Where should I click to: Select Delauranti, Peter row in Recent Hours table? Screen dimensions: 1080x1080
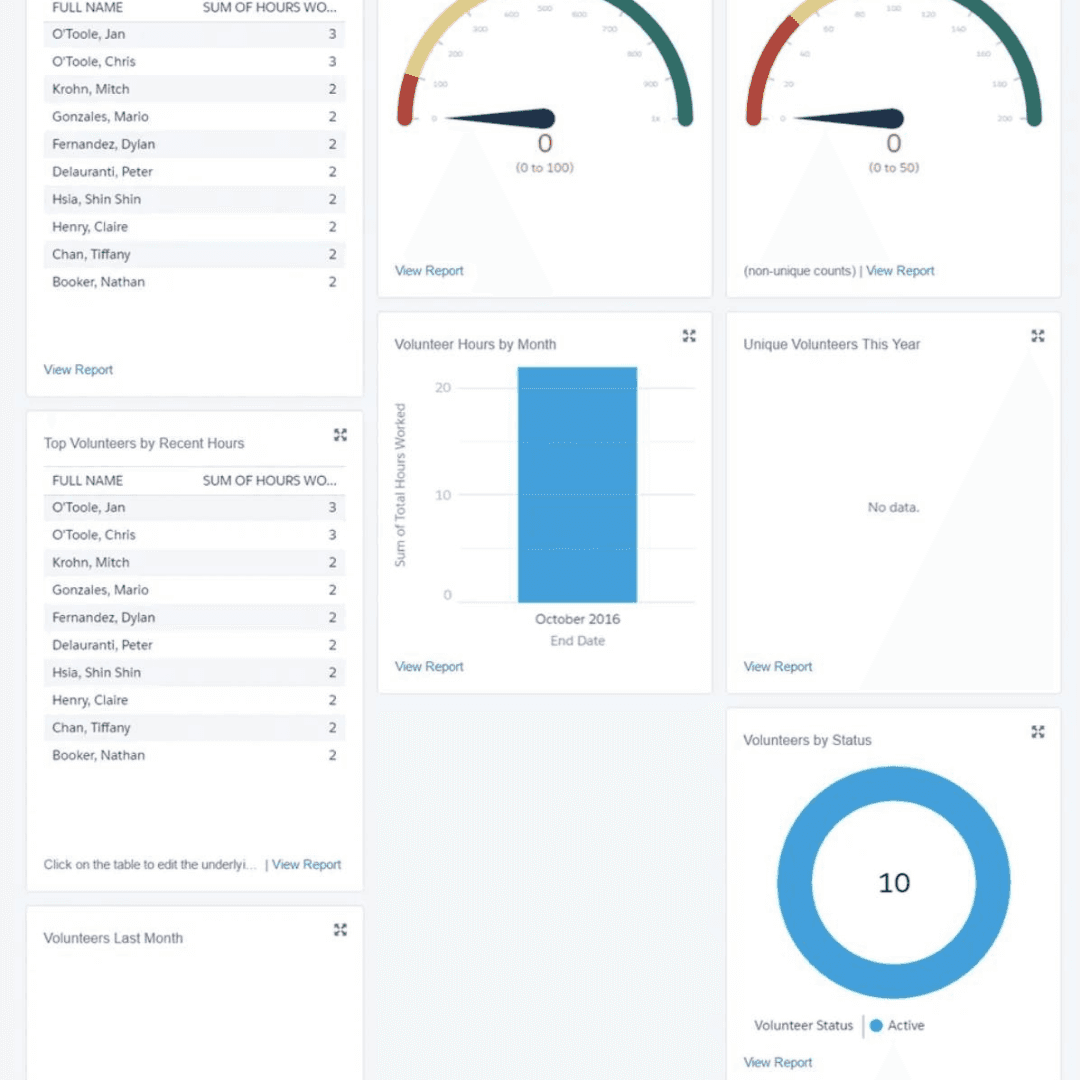194,645
